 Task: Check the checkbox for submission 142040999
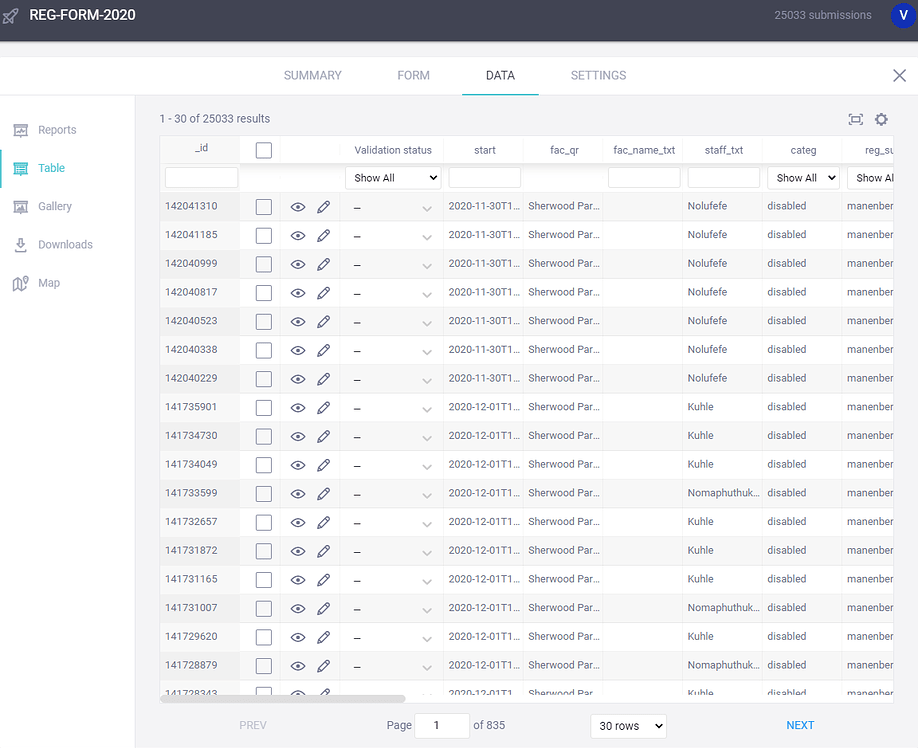click(x=265, y=263)
